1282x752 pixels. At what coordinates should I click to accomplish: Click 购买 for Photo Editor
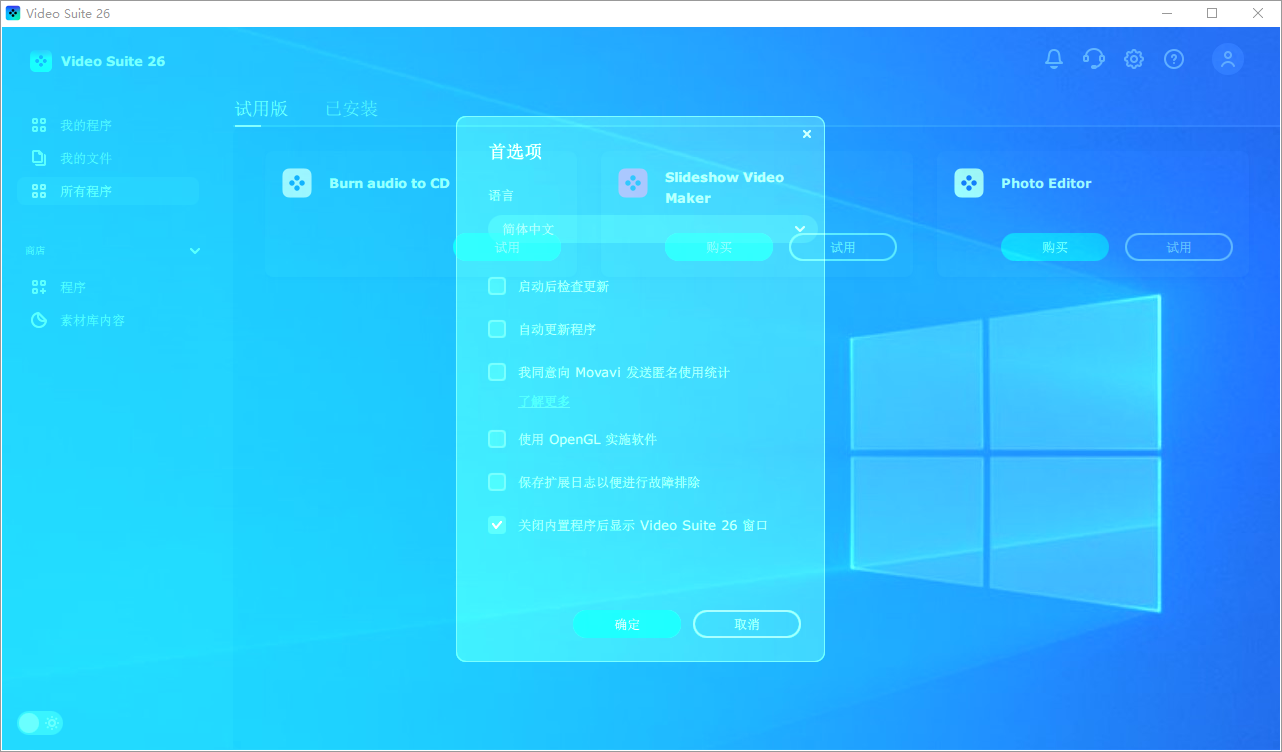point(1055,247)
